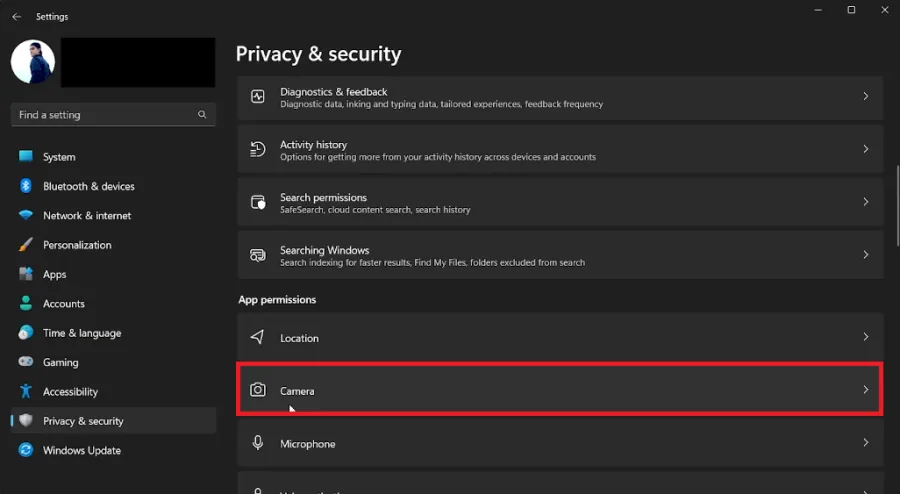Click the Camera icon

[x=258, y=390]
